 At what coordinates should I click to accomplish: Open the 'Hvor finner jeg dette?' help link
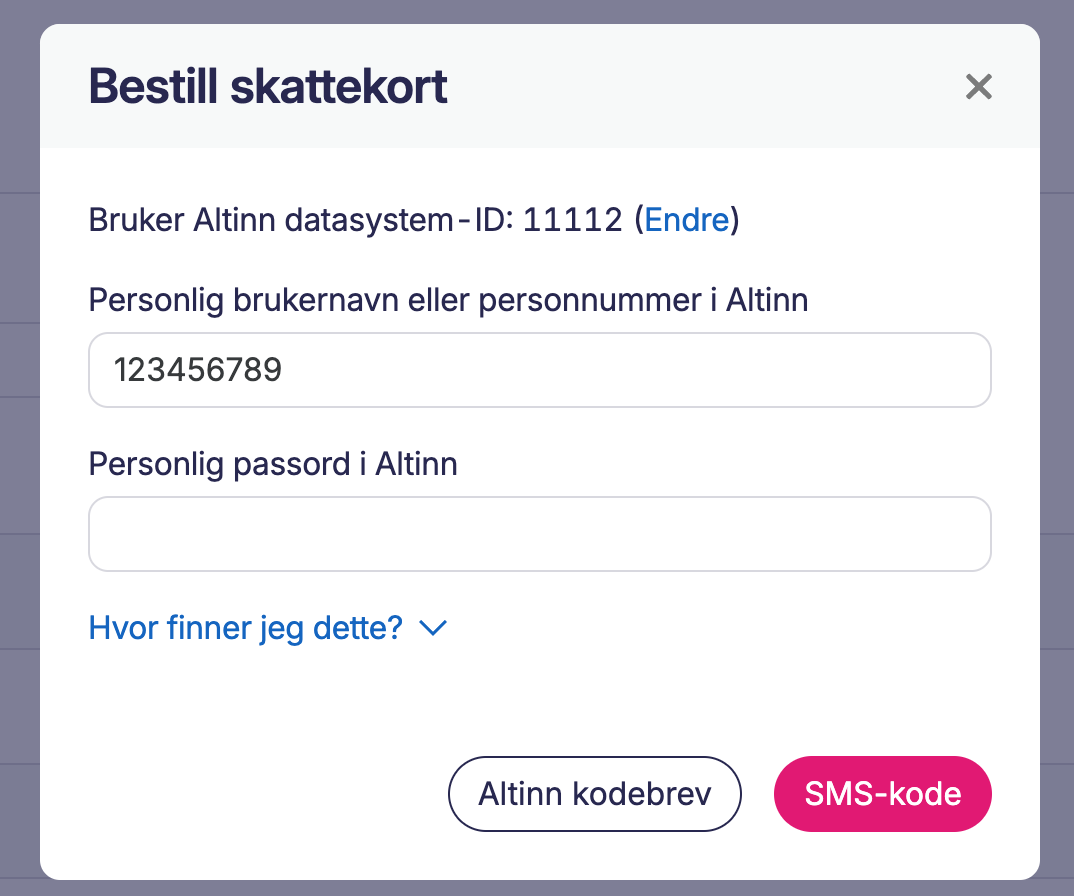click(x=246, y=628)
